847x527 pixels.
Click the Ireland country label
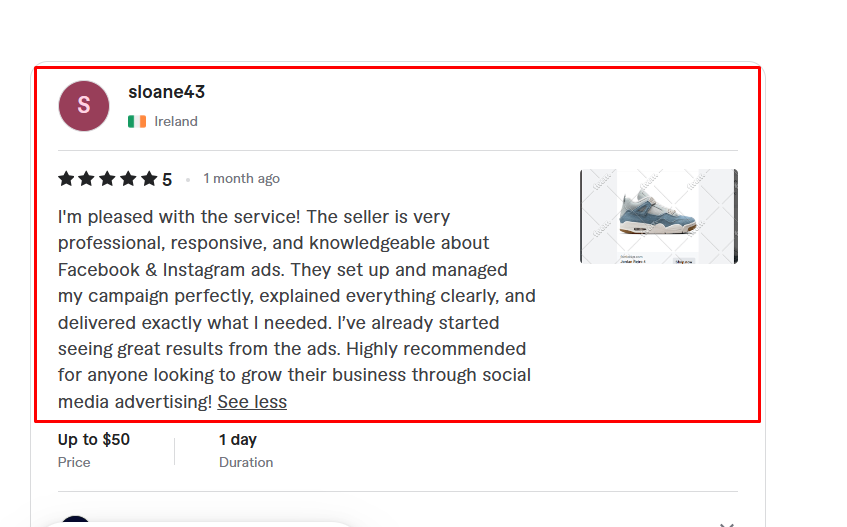coord(176,121)
